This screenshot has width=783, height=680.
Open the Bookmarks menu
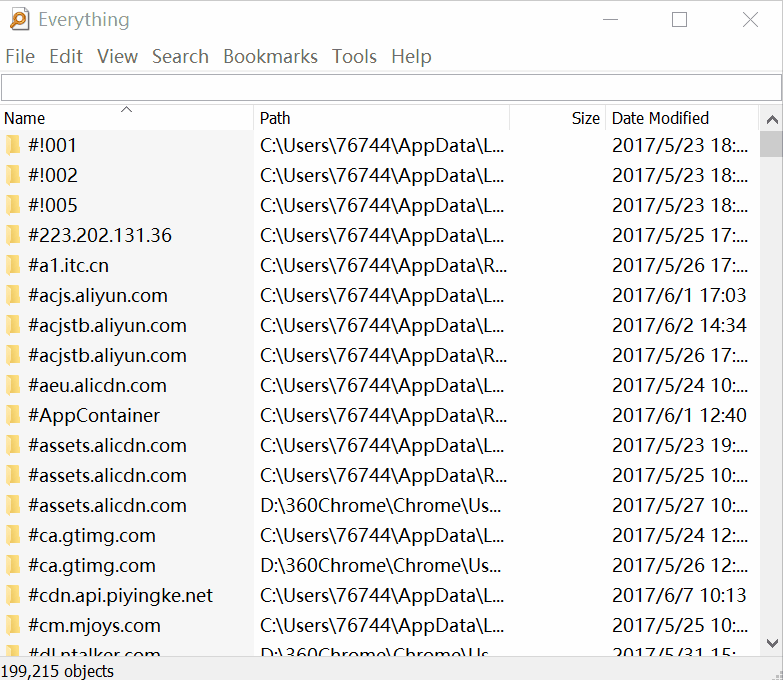click(270, 56)
